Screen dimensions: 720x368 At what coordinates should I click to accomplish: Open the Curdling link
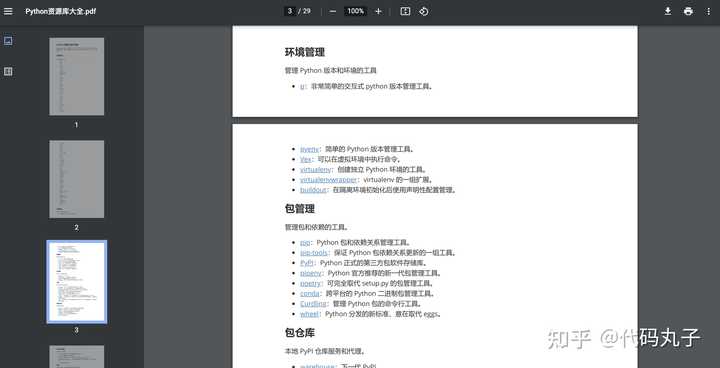pyautogui.click(x=313, y=304)
